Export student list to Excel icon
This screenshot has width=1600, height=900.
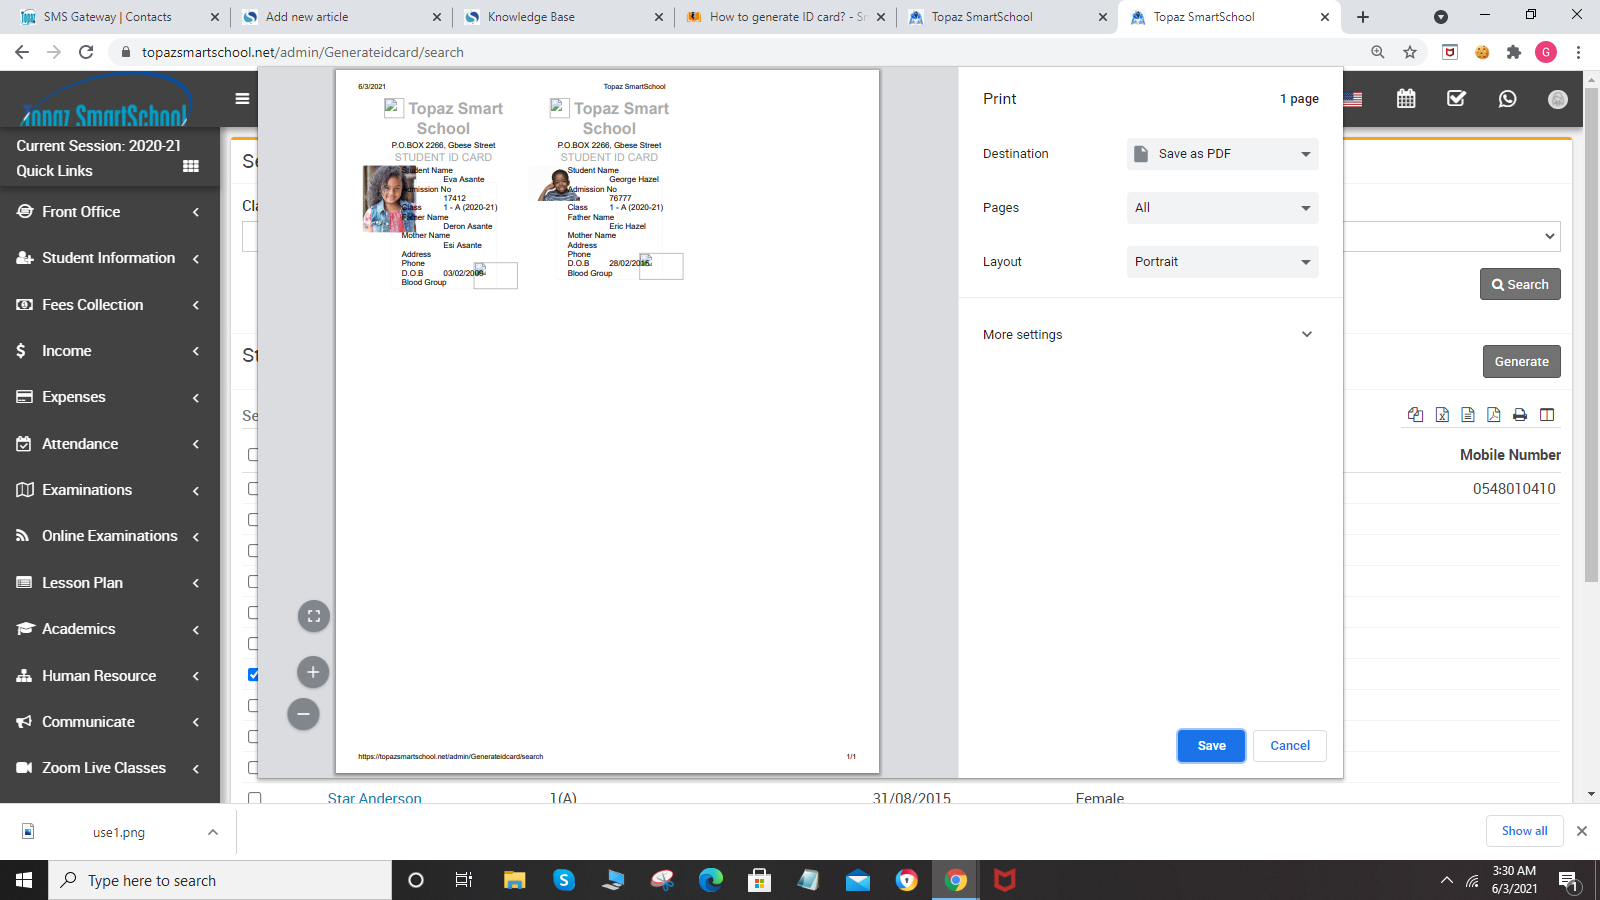(1442, 414)
